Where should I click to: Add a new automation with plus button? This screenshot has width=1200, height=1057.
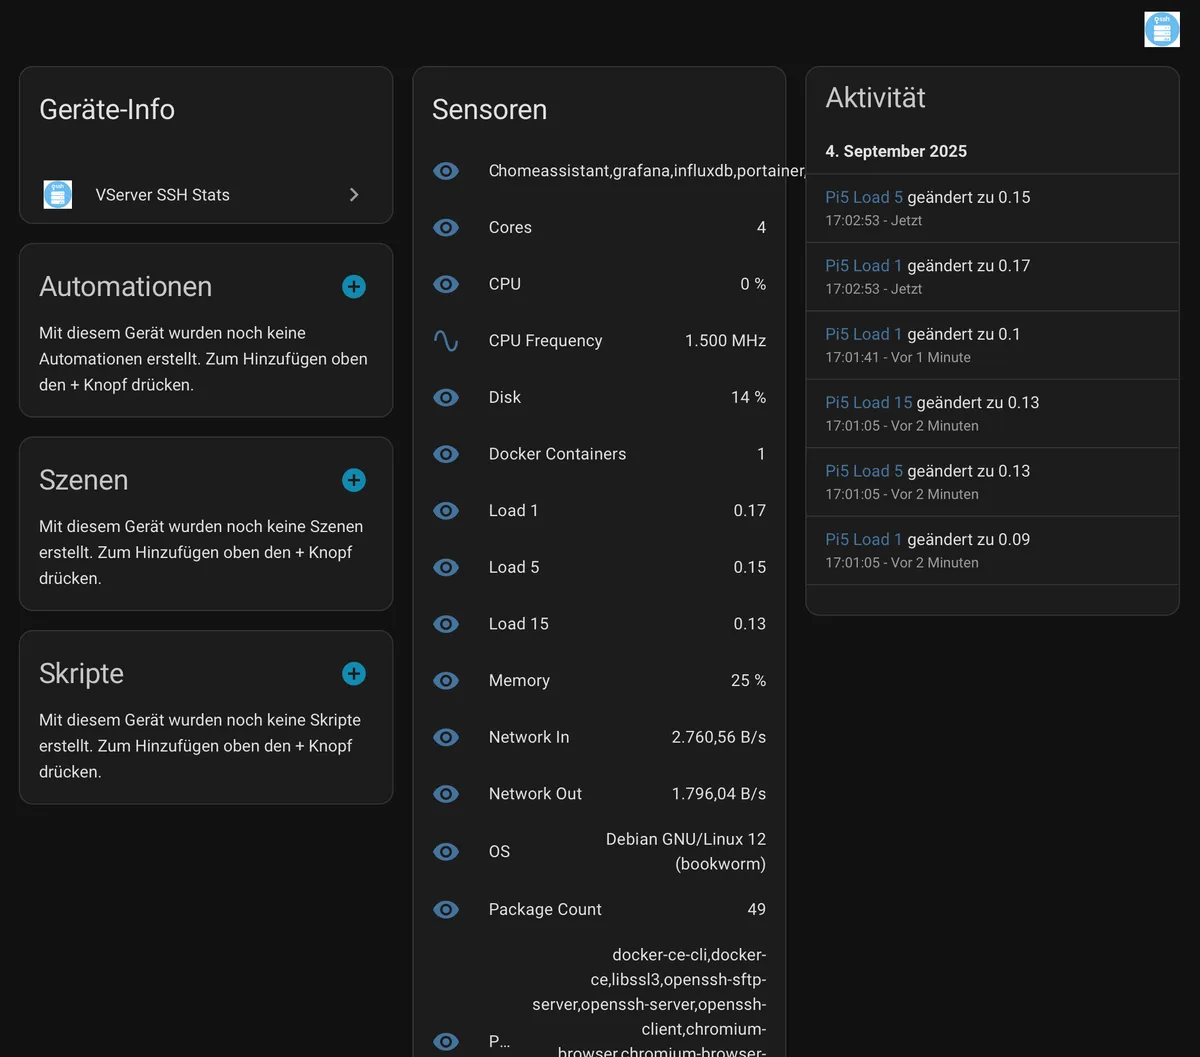click(x=354, y=287)
